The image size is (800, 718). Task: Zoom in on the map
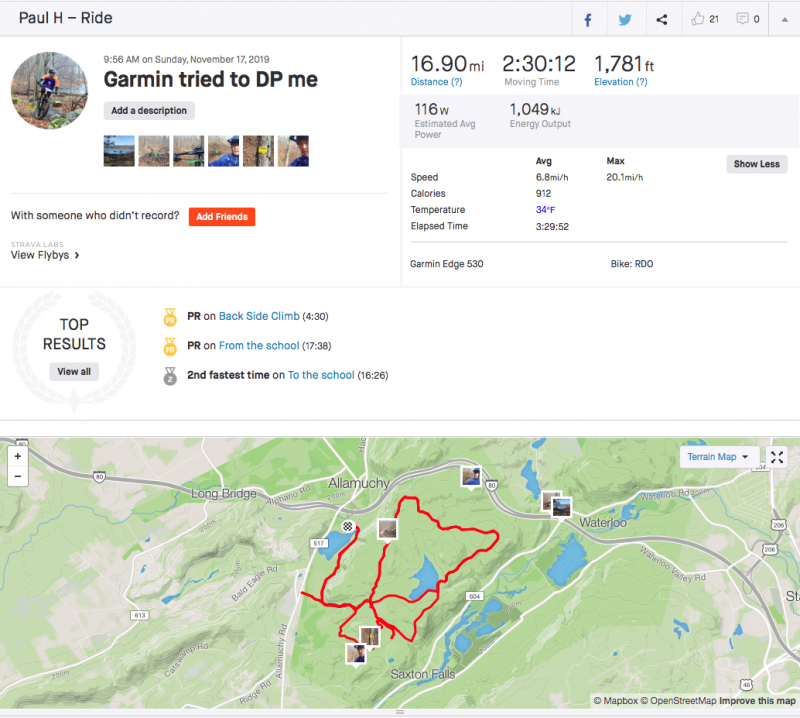click(17, 456)
